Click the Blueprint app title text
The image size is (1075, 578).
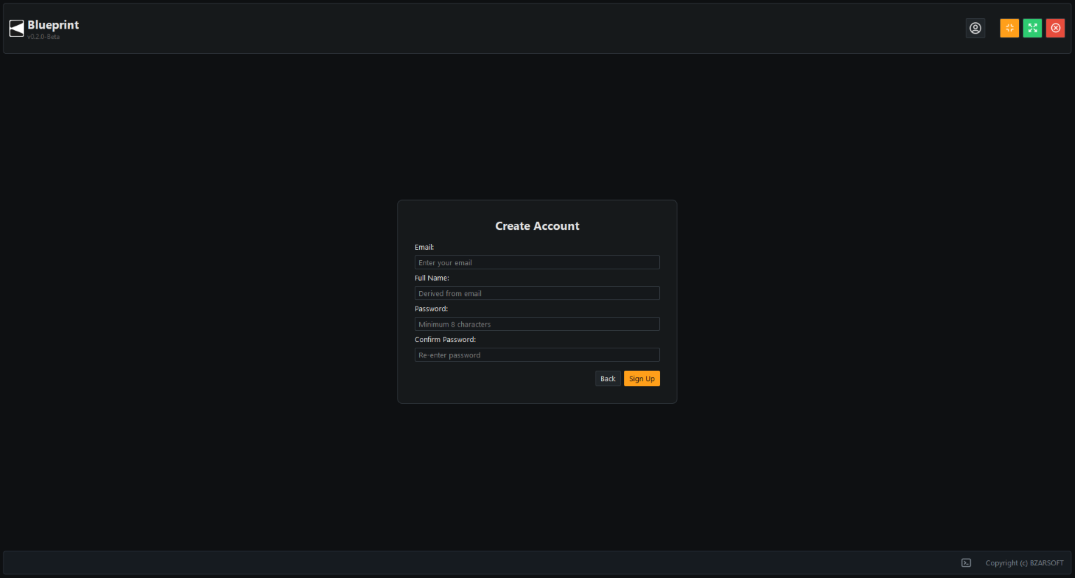coord(53,25)
